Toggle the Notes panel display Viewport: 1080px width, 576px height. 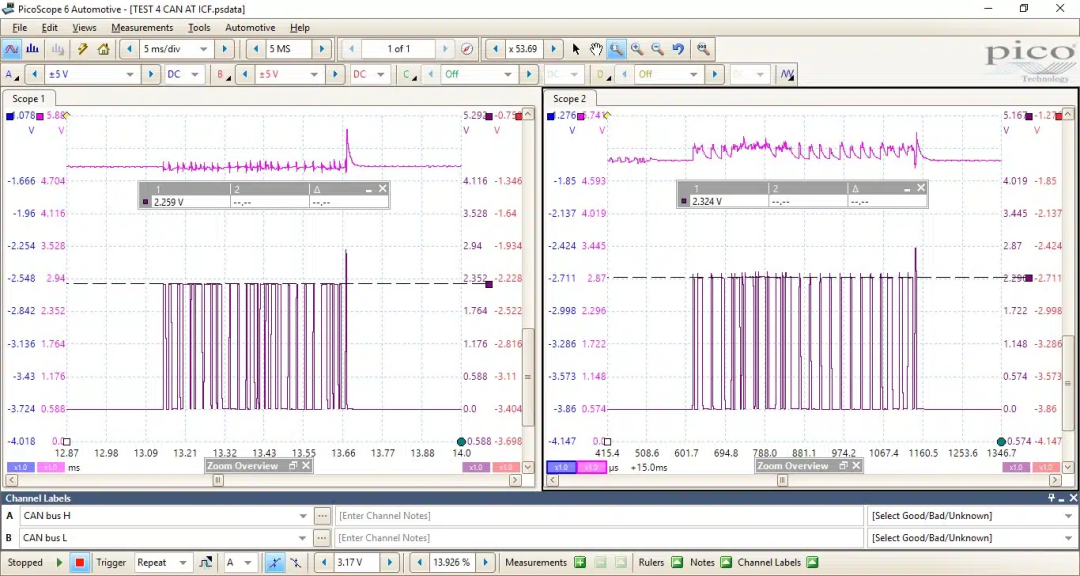click(x=726, y=562)
